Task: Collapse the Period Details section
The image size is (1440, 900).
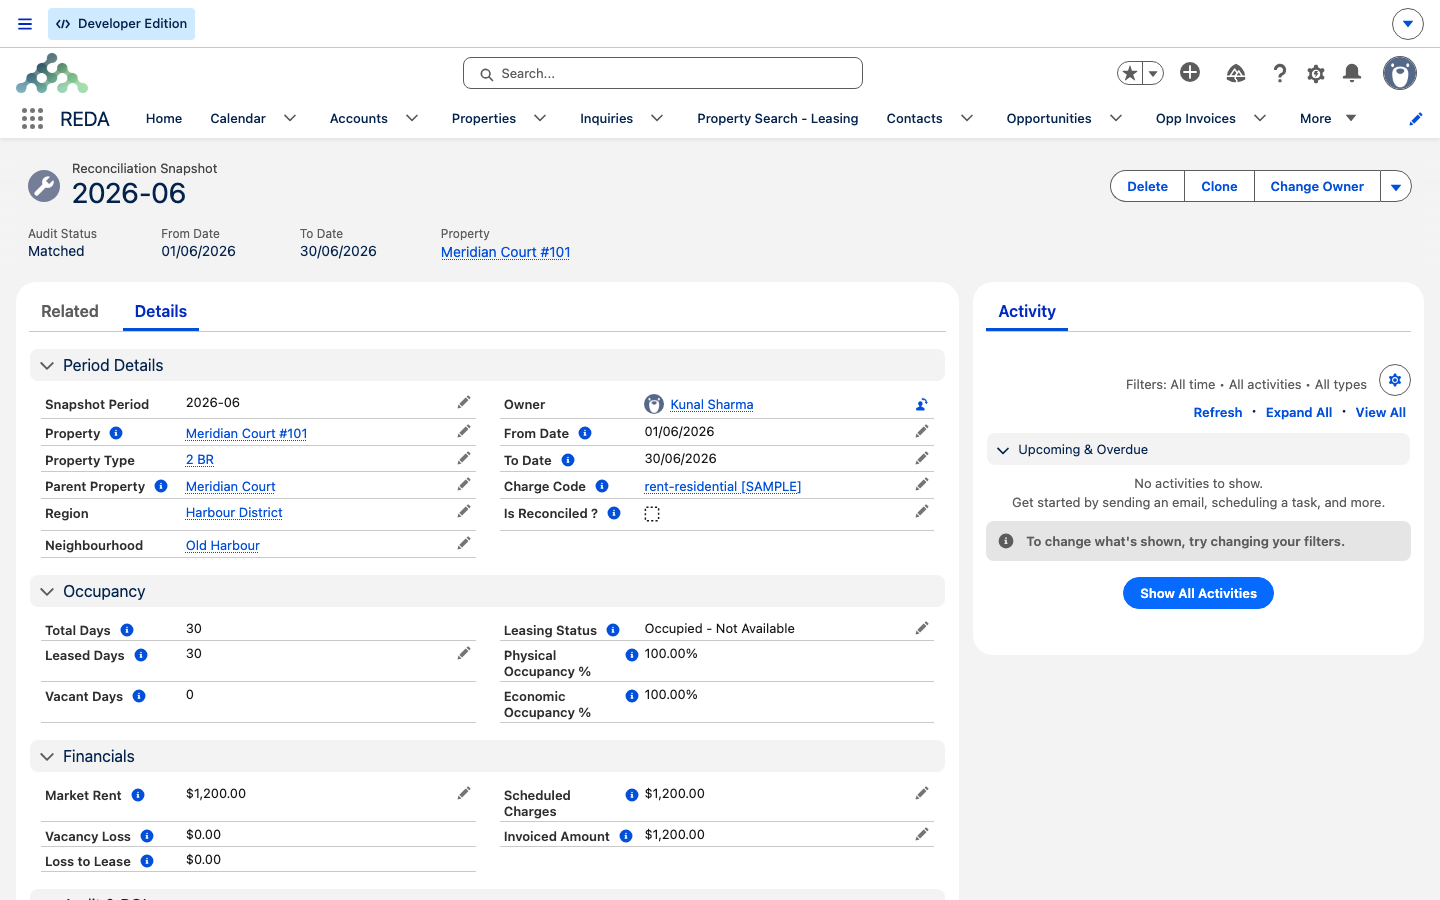Action: (x=47, y=366)
